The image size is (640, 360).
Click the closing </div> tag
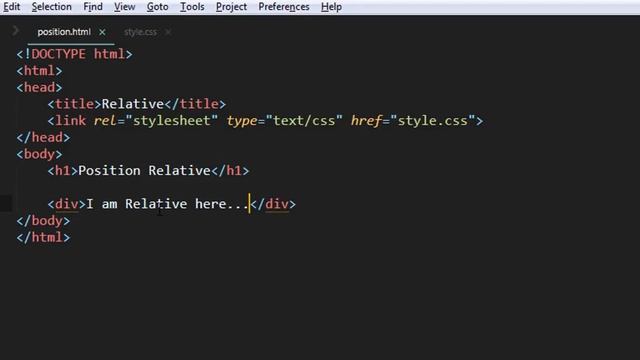[x=274, y=204]
